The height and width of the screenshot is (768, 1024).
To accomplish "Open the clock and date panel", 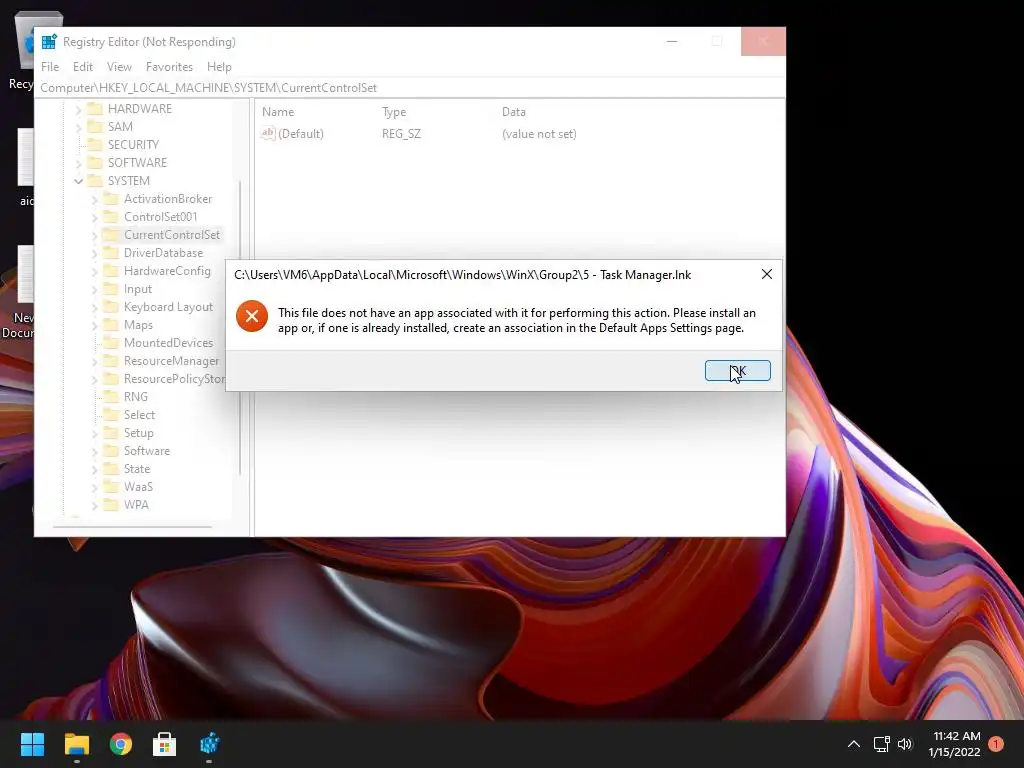I will [955, 744].
